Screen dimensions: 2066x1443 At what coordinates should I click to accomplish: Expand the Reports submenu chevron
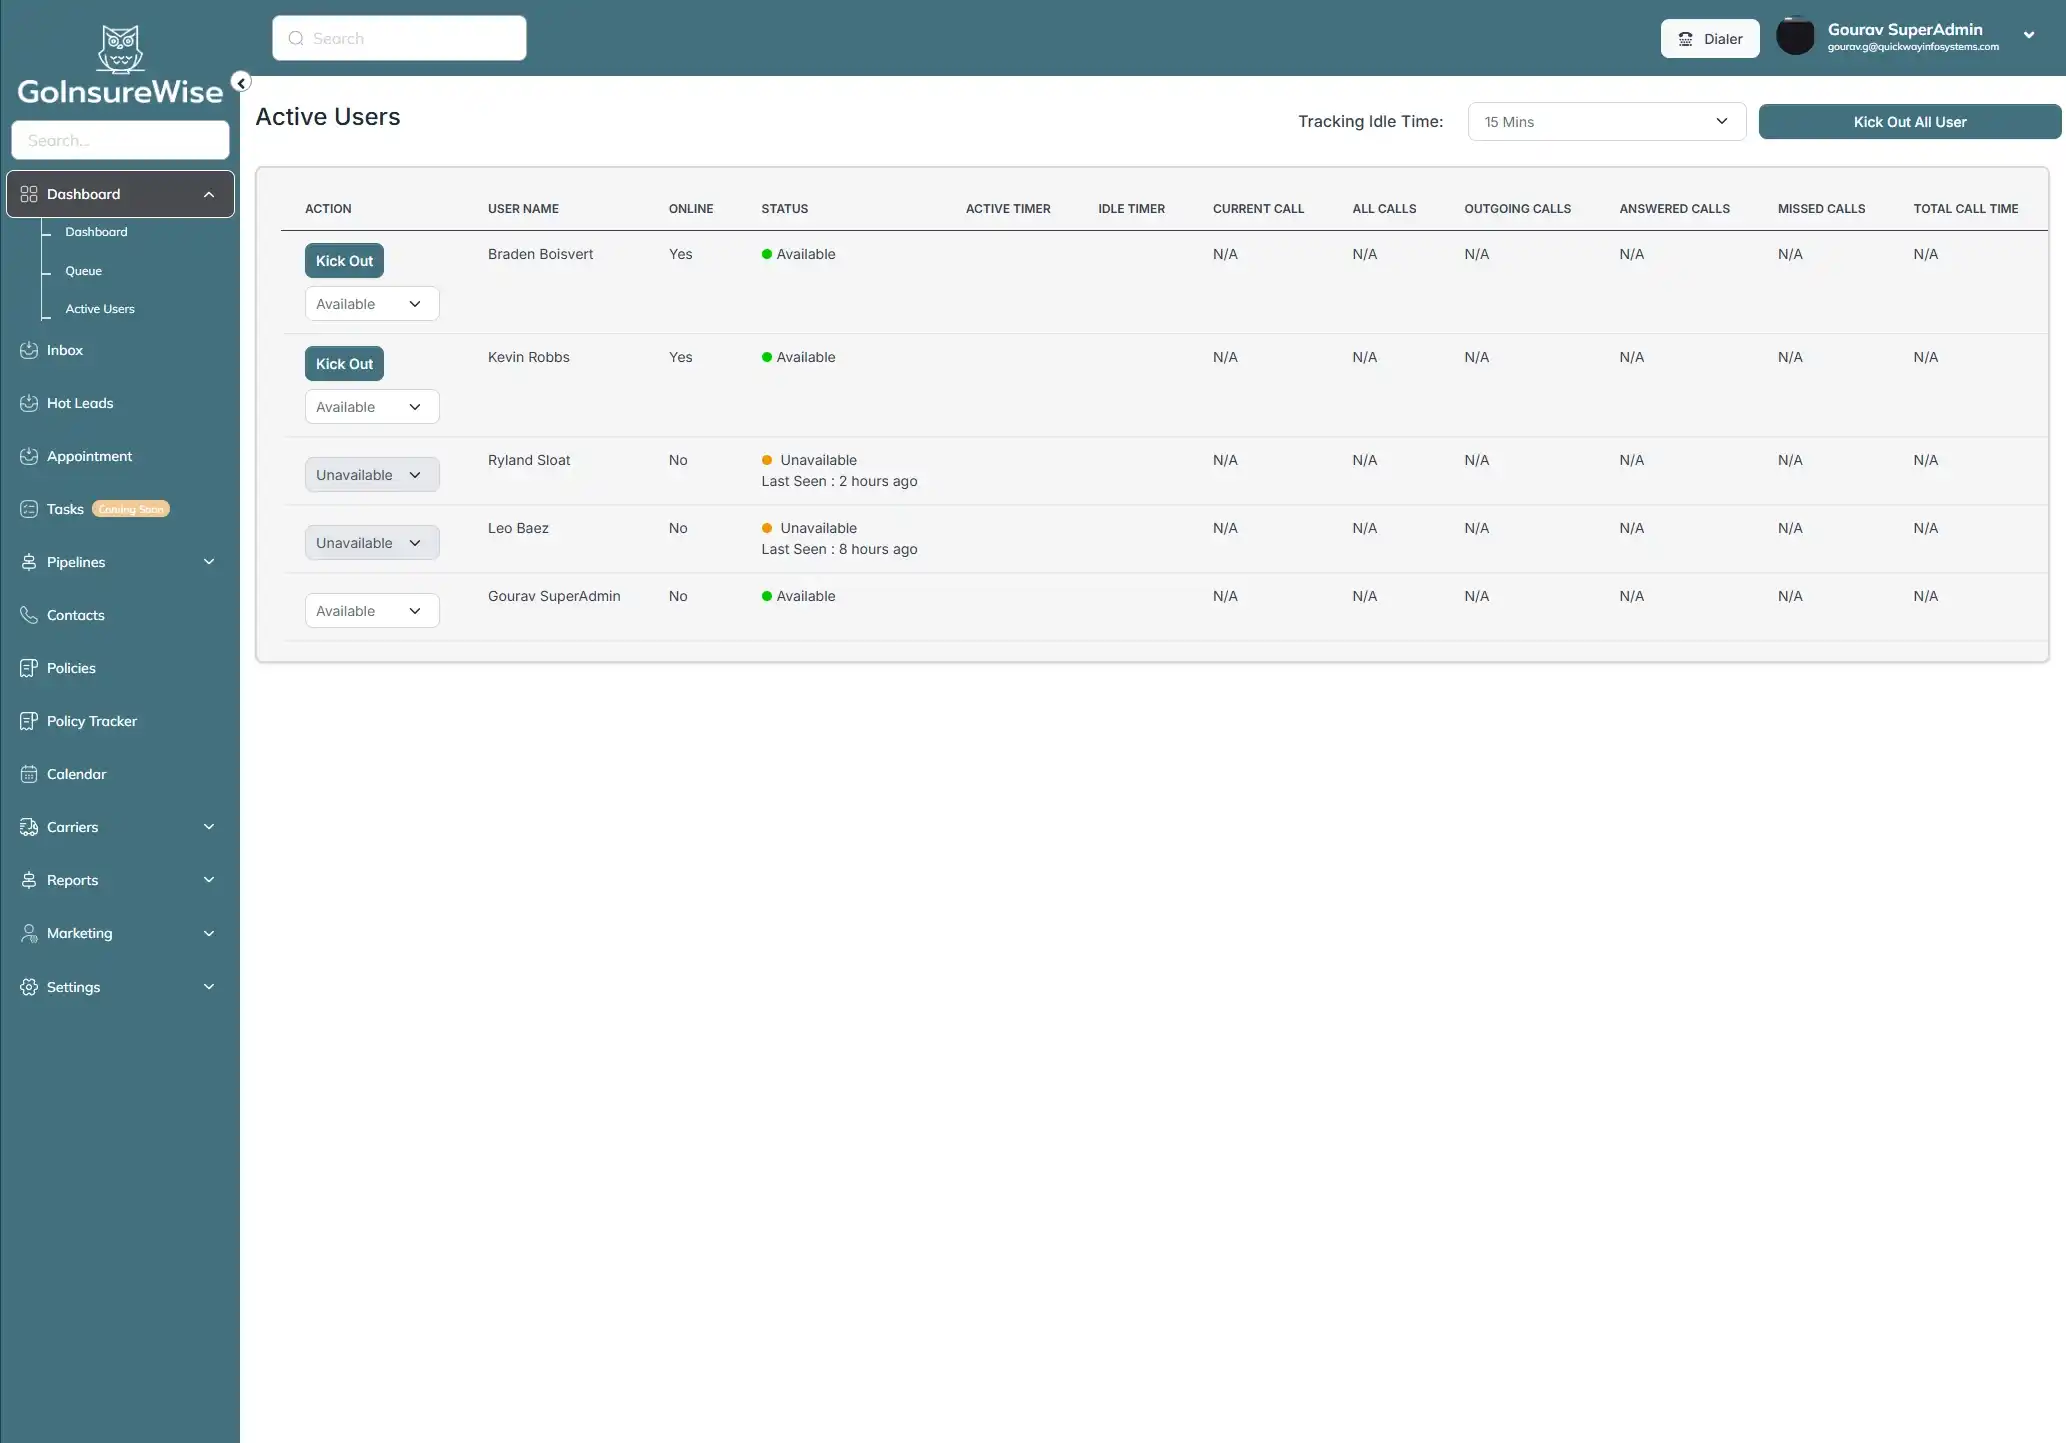coord(209,880)
